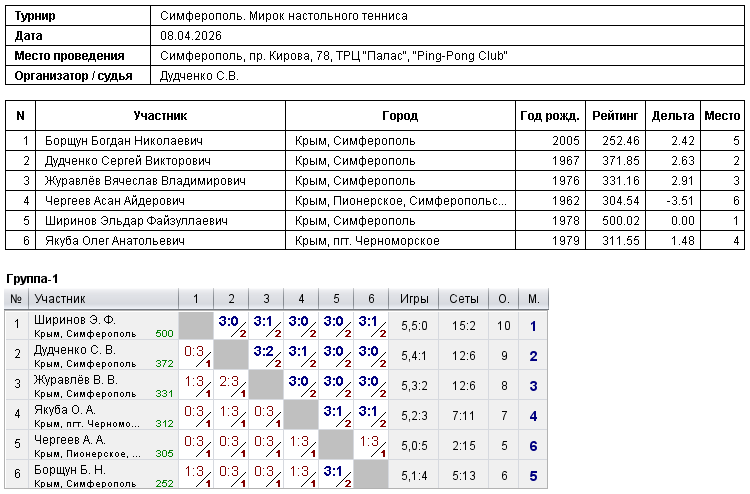This screenshot has width=750, height=494.
Task: Click the 'Сеты' column header in group table
Action: [463, 299]
